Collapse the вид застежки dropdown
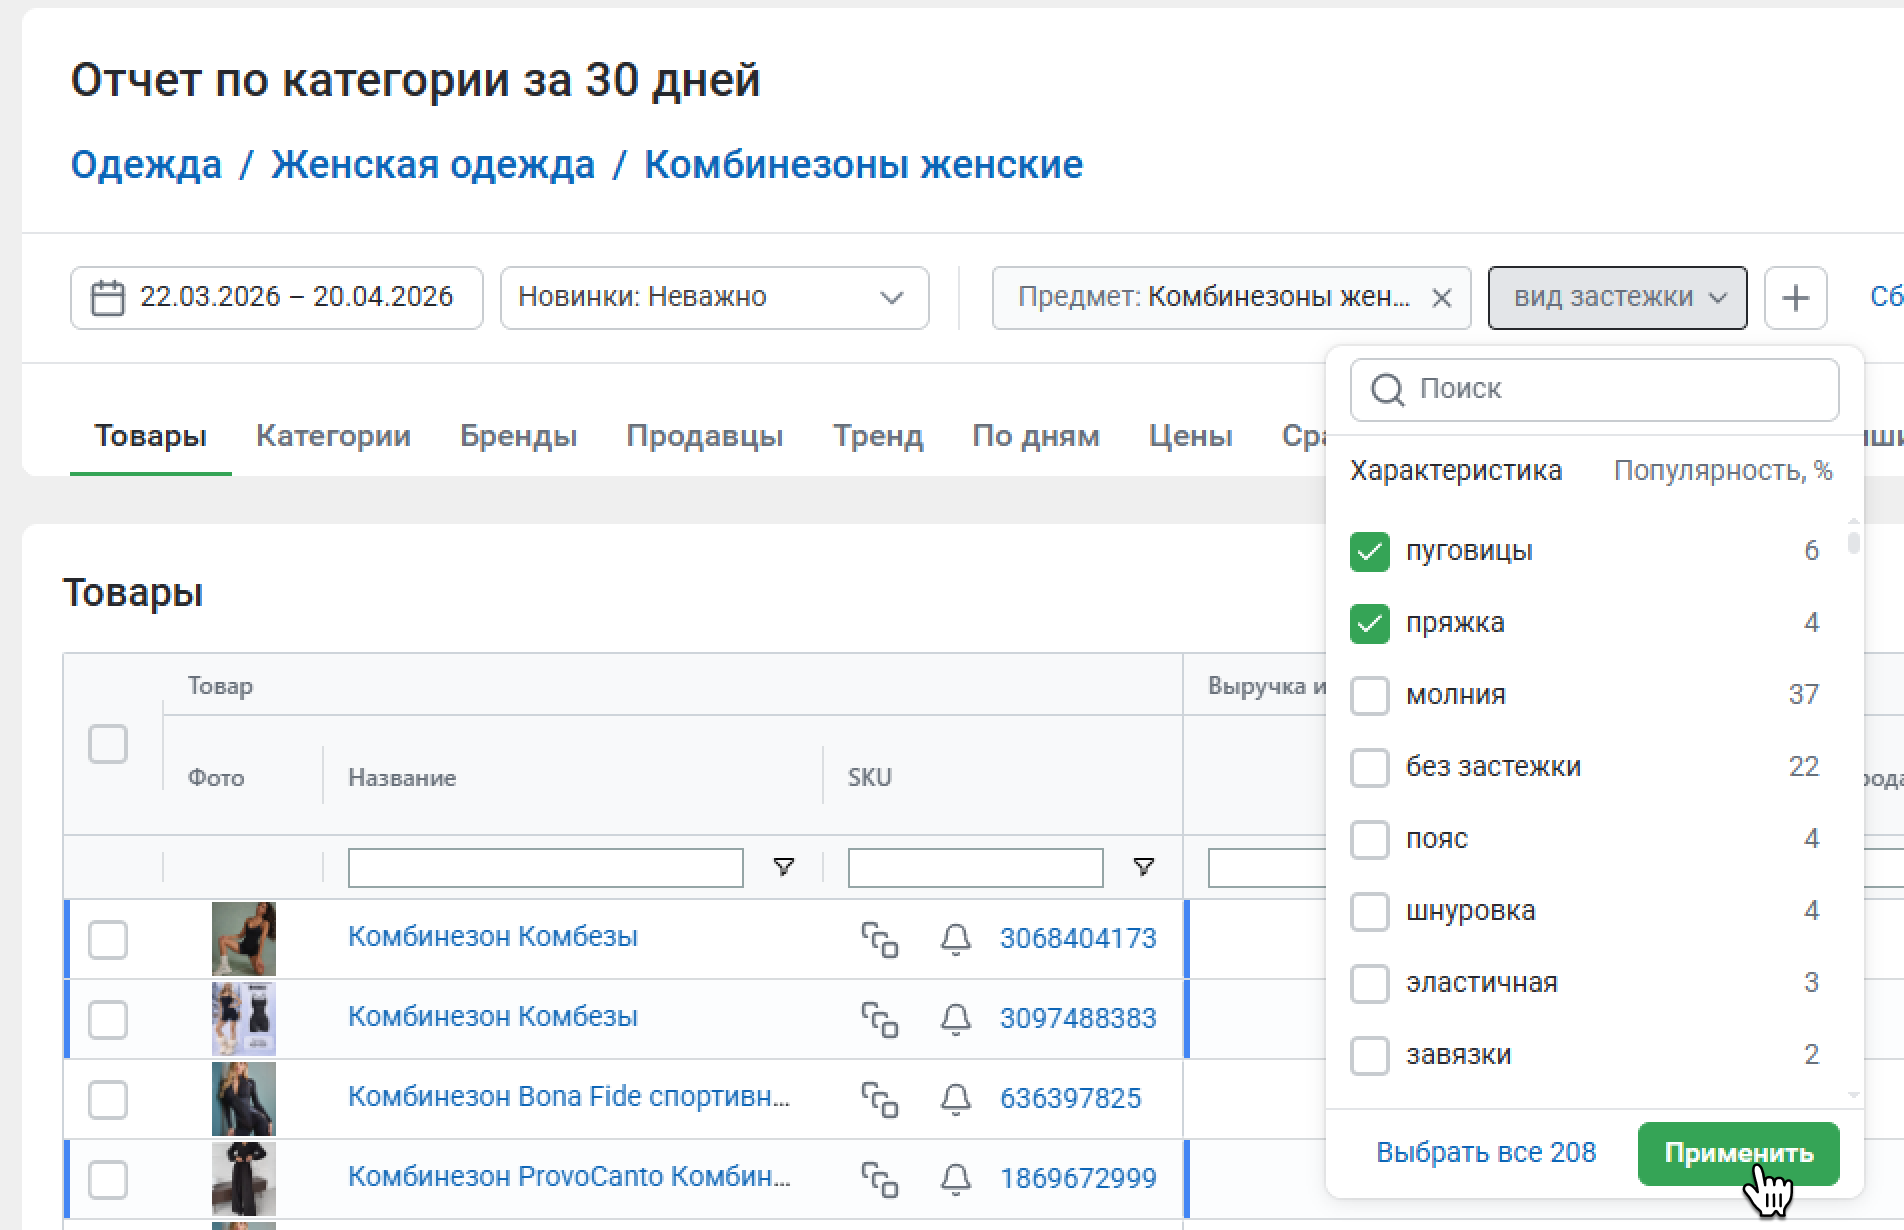1904x1230 pixels. coord(1617,298)
